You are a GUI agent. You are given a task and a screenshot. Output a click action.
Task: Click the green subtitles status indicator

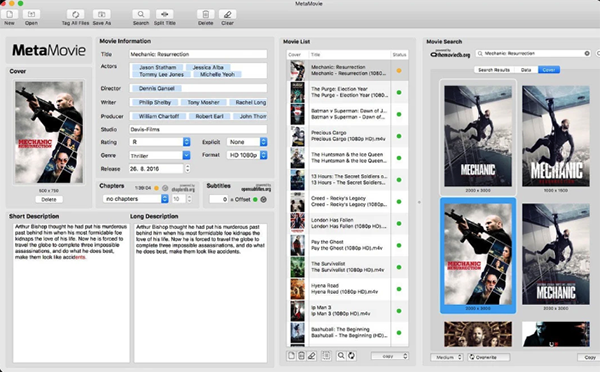pyautogui.click(x=255, y=199)
